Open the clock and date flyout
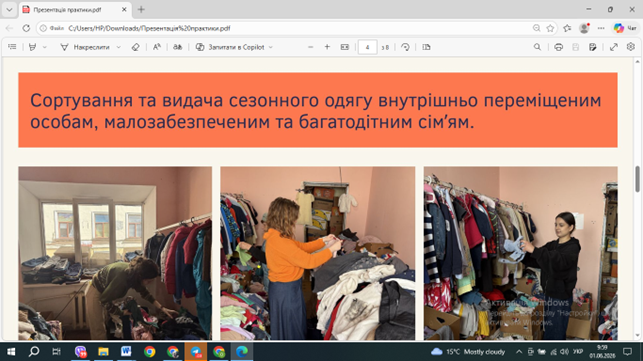 pos(602,352)
